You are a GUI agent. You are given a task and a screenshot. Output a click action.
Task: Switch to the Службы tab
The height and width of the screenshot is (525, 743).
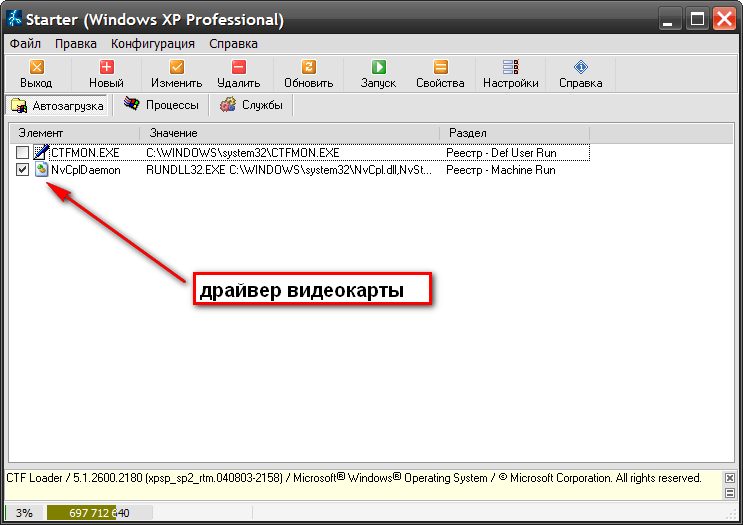point(251,105)
